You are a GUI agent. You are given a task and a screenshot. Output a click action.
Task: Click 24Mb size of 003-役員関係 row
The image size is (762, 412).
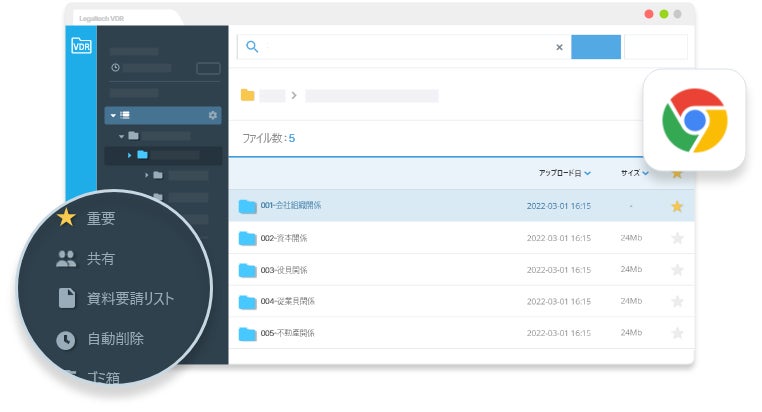(631, 269)
